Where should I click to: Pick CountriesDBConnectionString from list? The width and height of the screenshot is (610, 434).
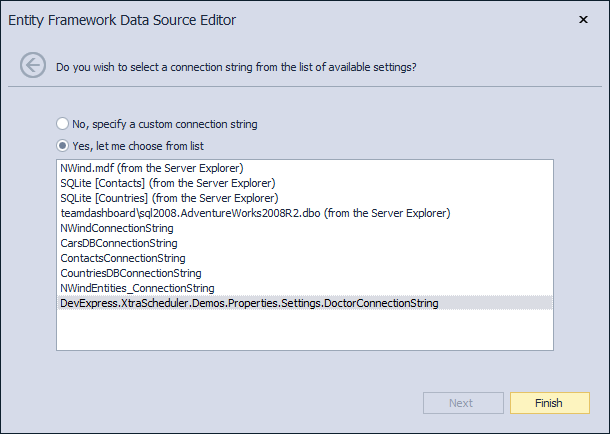click(x=131, y=273)
